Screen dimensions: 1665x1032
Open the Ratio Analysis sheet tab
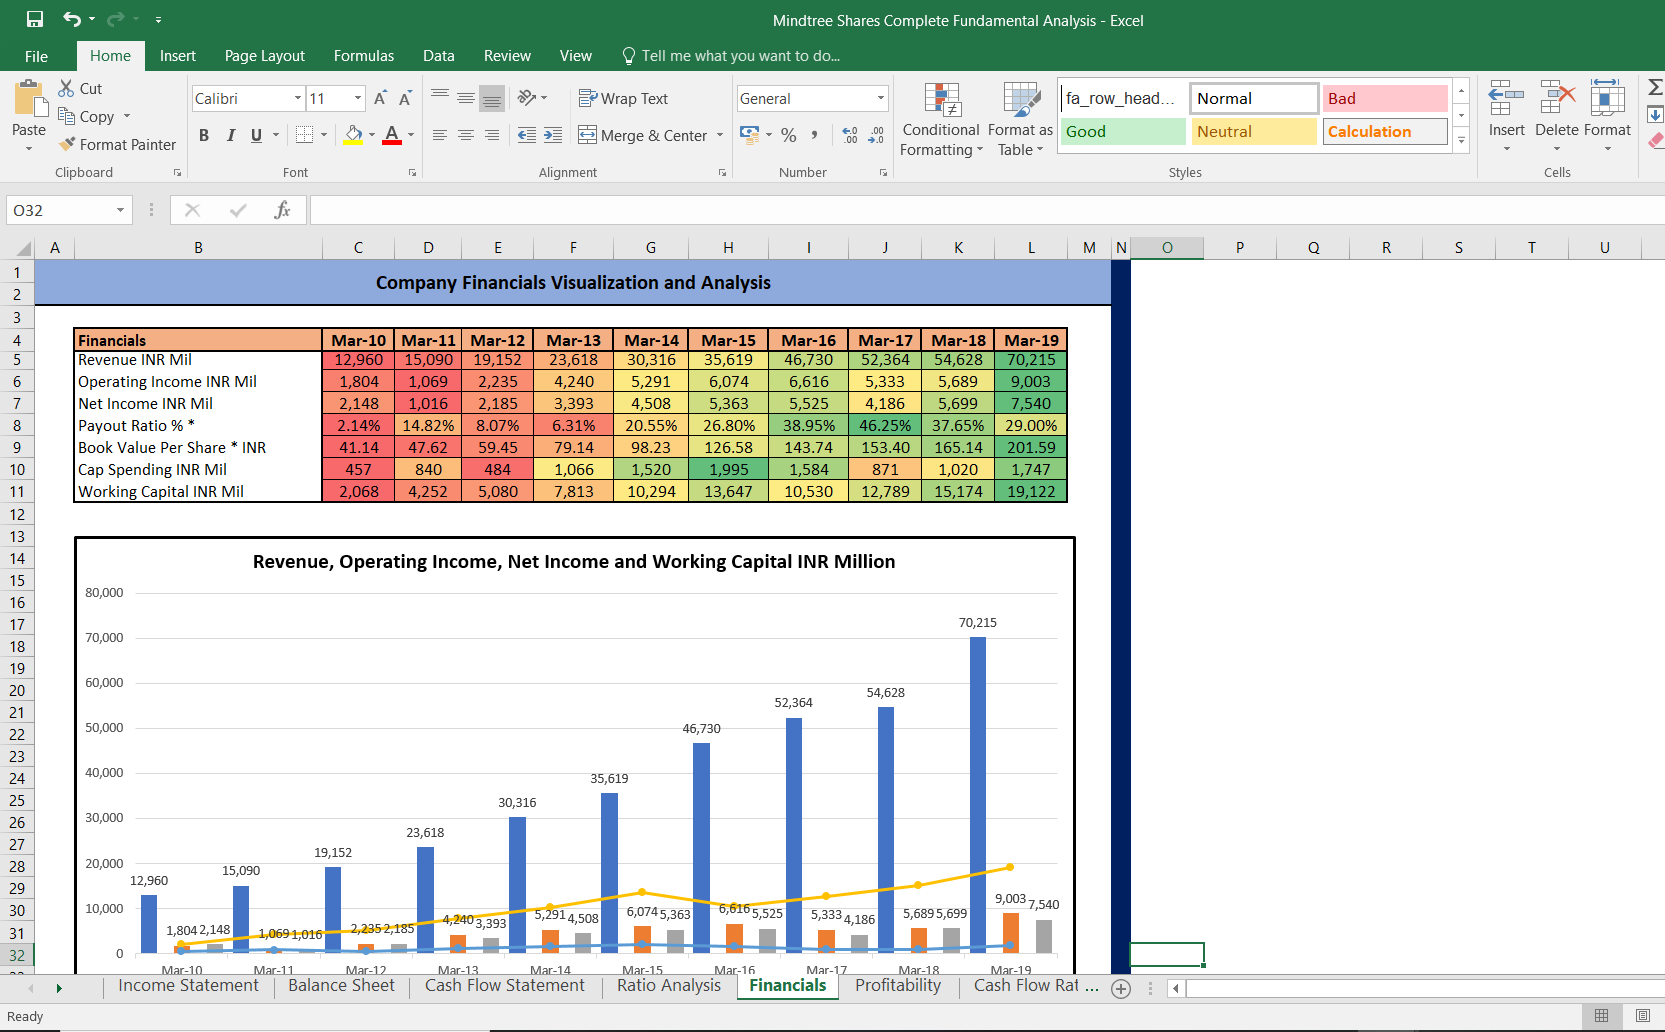click(669, 986)
